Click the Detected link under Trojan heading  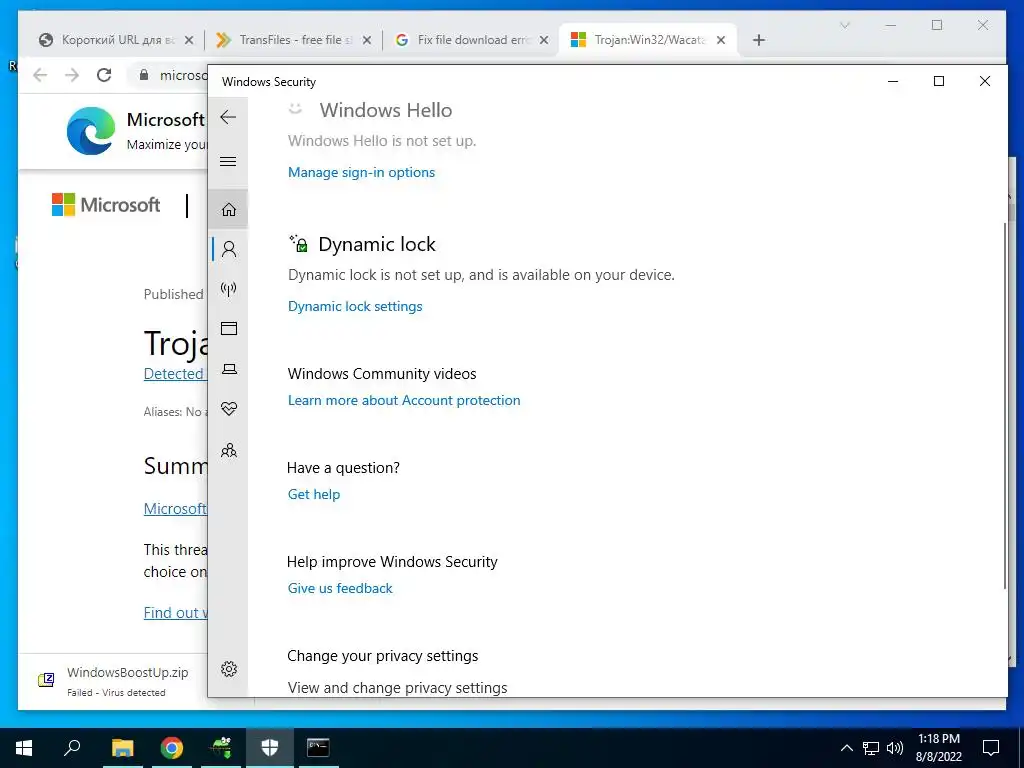point(174,374)
